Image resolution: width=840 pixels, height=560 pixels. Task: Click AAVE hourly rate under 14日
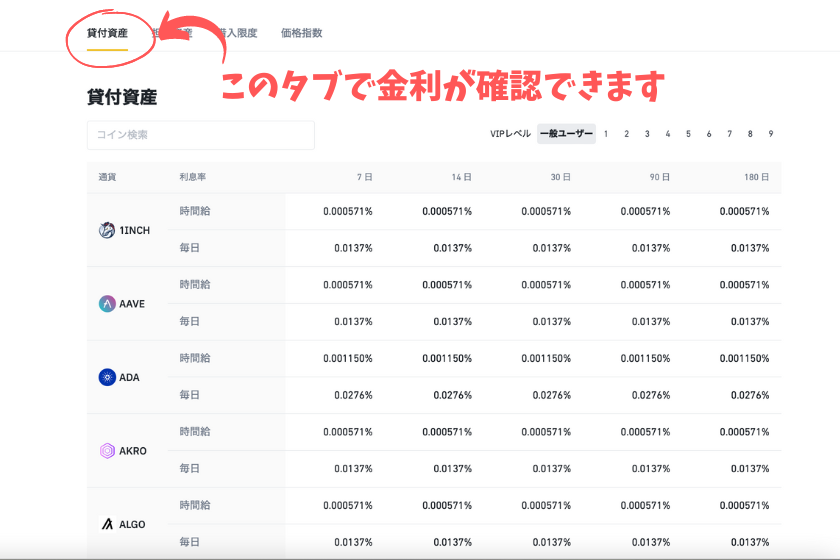click(447, 285)
